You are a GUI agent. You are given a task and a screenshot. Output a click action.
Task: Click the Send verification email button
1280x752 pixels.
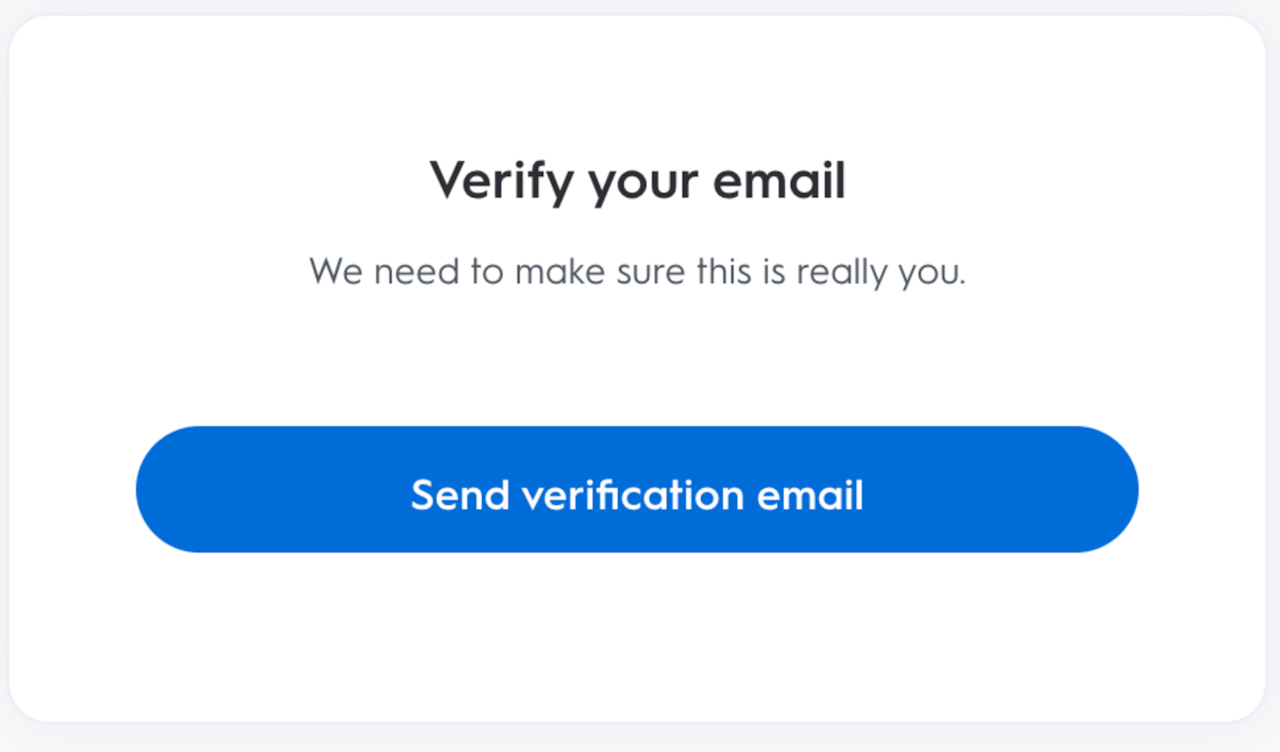[637, 489]
